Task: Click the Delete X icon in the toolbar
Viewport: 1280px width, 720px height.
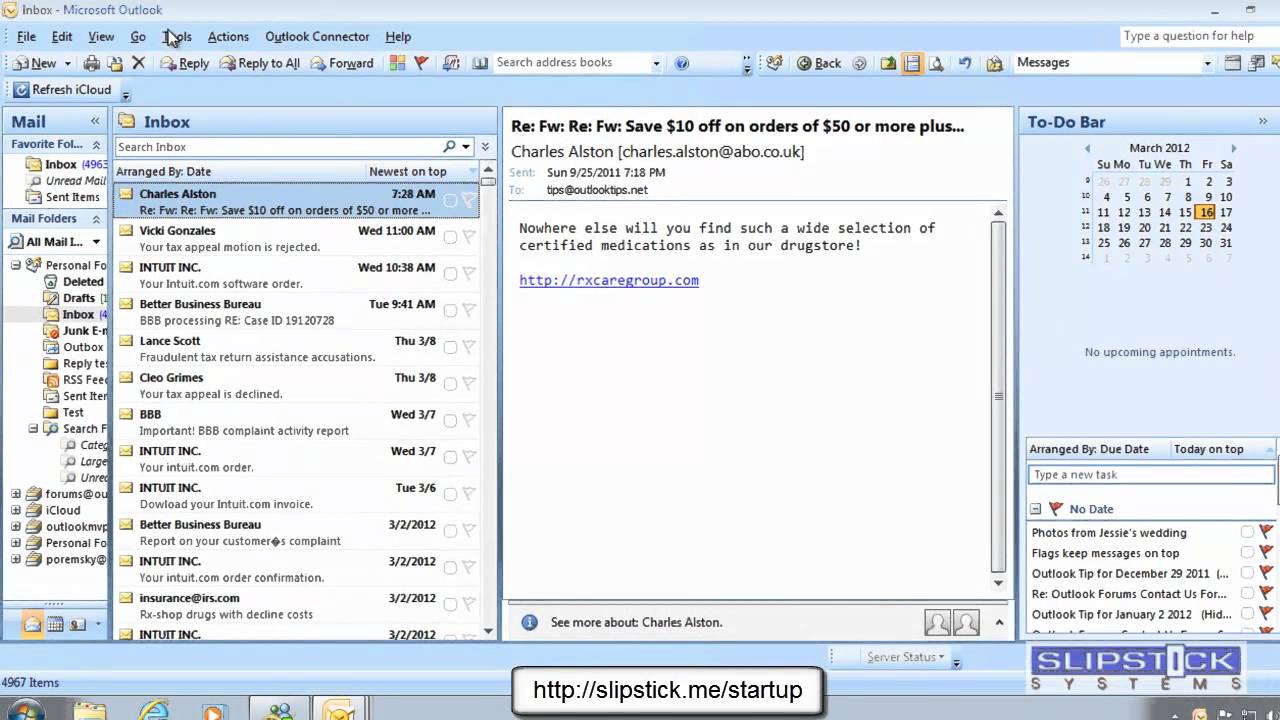Action: tap(139, 63)
